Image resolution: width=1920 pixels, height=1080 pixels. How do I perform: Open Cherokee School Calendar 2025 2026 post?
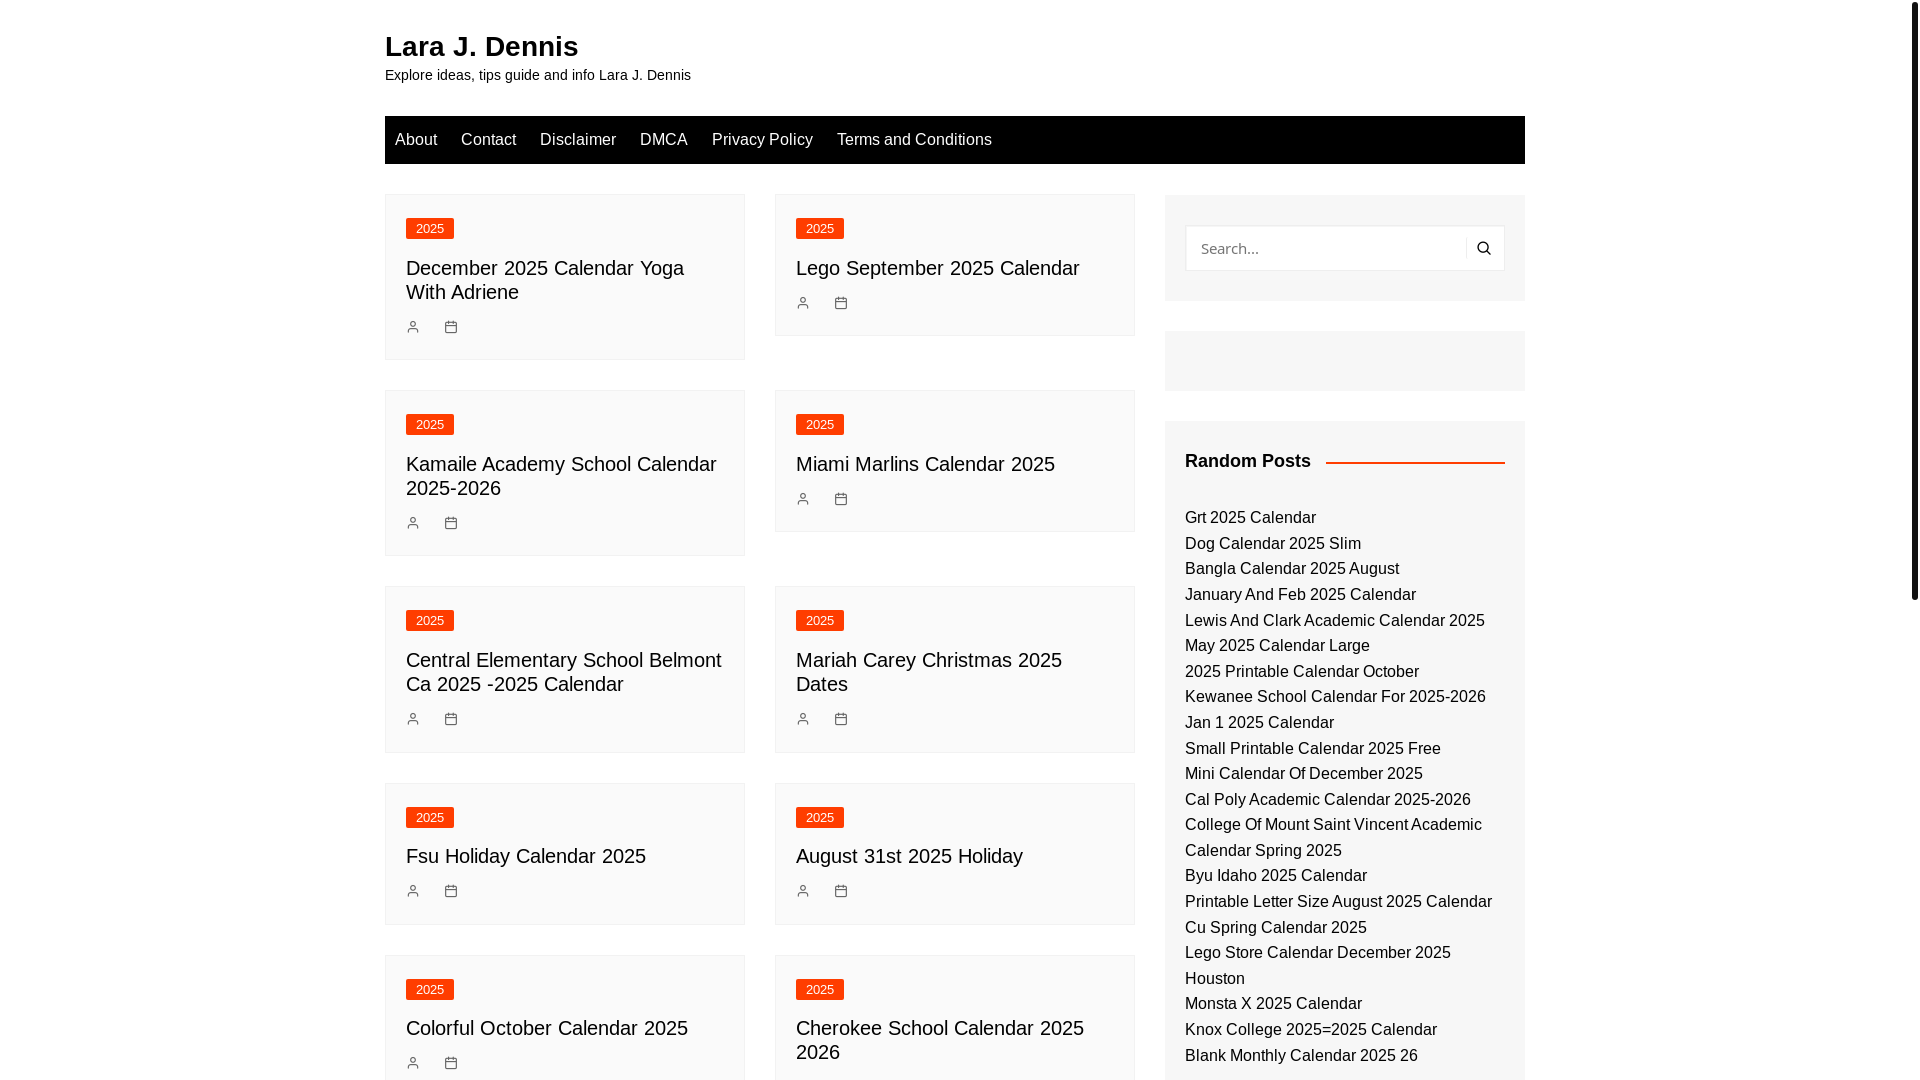click(x=940, y=1040)
